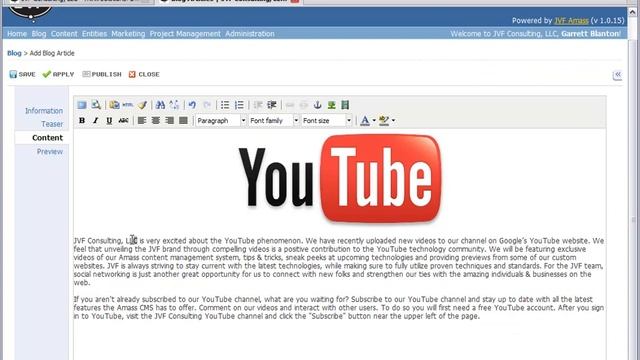Publish the blog article

pos(102,74)
